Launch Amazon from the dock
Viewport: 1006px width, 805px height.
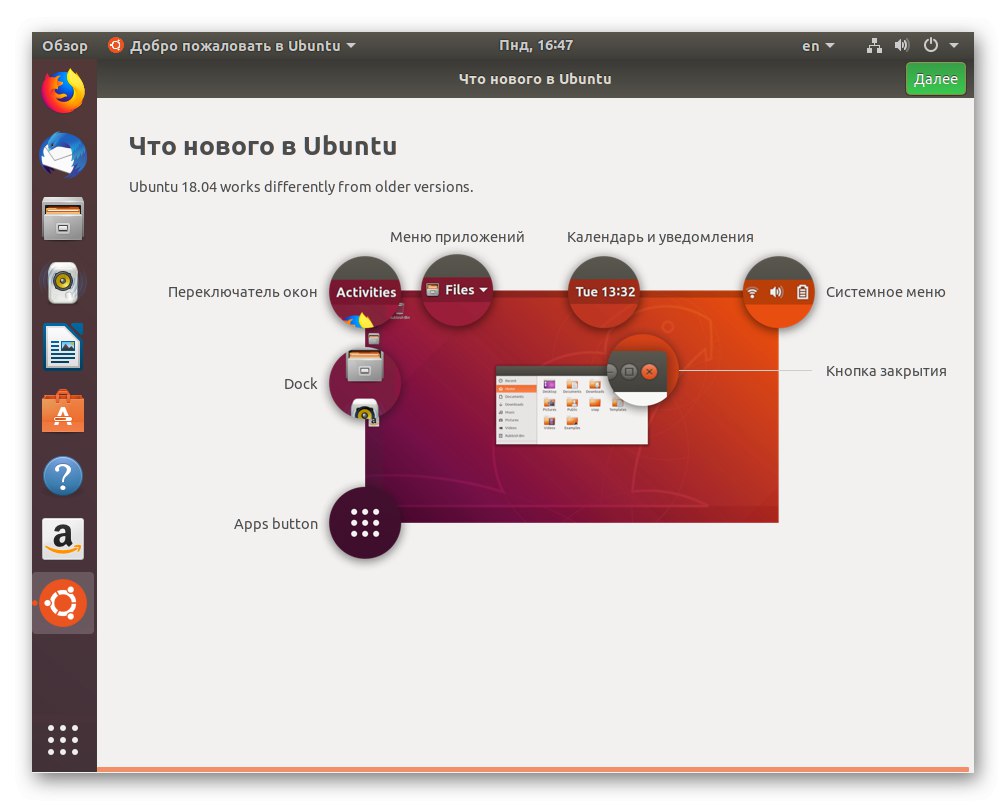63,539
